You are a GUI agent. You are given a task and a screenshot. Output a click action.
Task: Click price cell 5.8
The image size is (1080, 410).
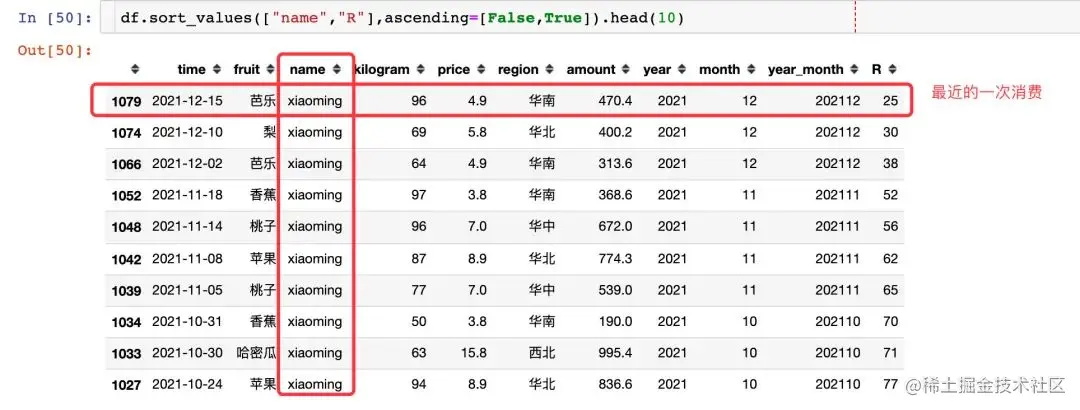pos(477,132)
